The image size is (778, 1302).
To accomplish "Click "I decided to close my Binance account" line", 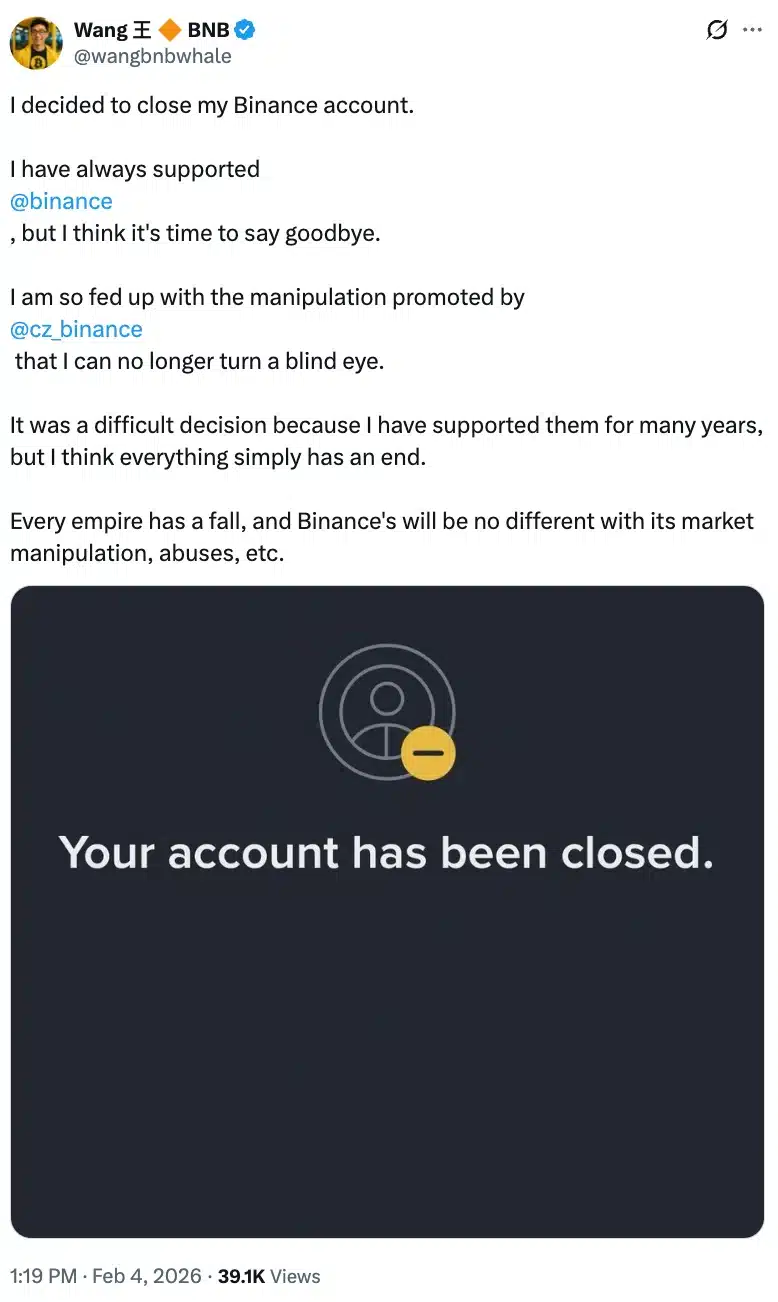I will click(211, 105).
